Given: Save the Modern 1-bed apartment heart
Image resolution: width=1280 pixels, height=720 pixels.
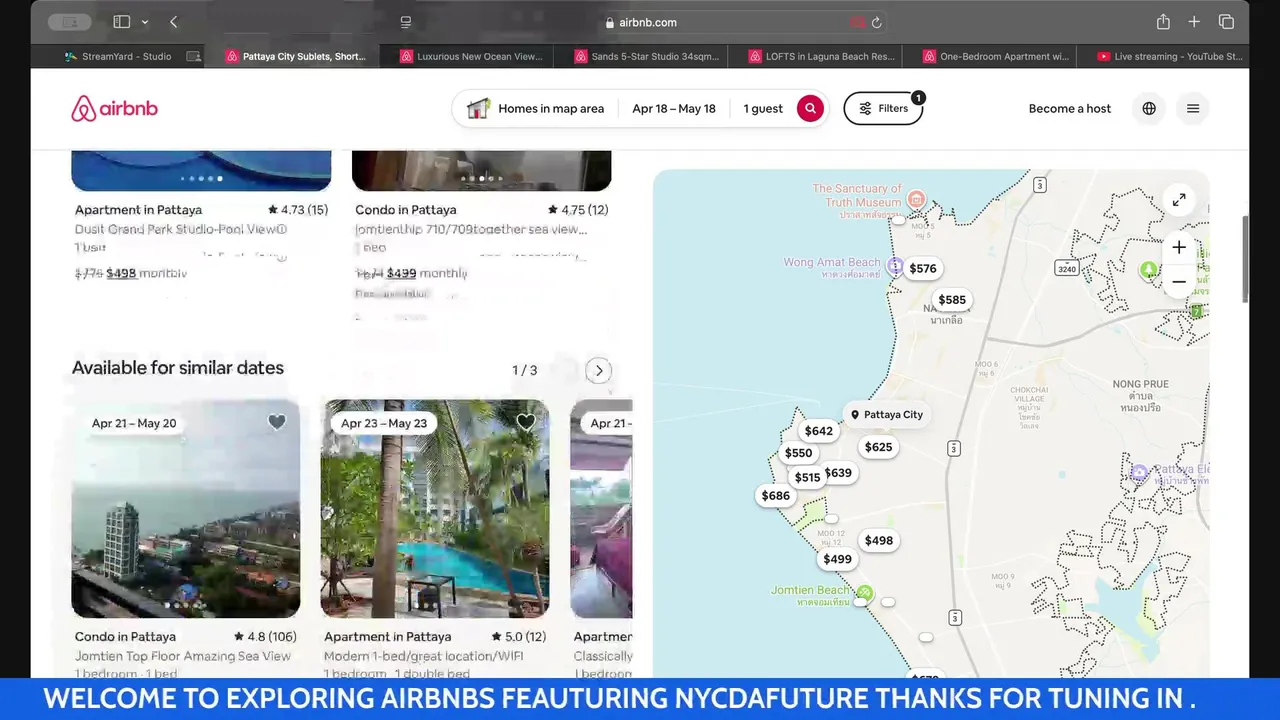Looking at the screenshot, I should (526, 422).
